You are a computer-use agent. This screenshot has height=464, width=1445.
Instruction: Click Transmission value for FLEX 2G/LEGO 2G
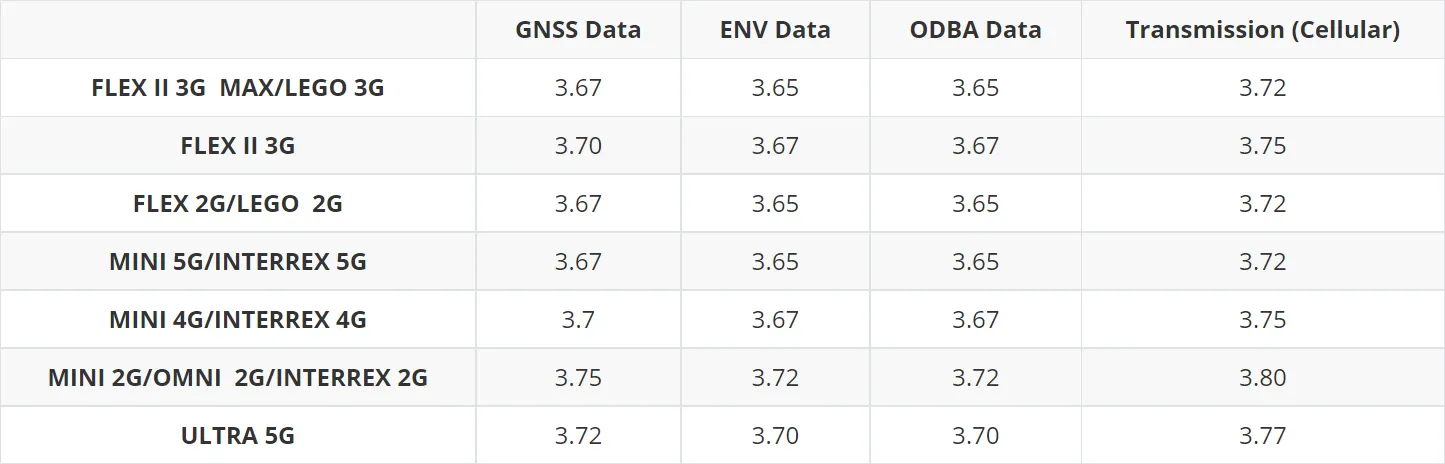click(1262, 204)
